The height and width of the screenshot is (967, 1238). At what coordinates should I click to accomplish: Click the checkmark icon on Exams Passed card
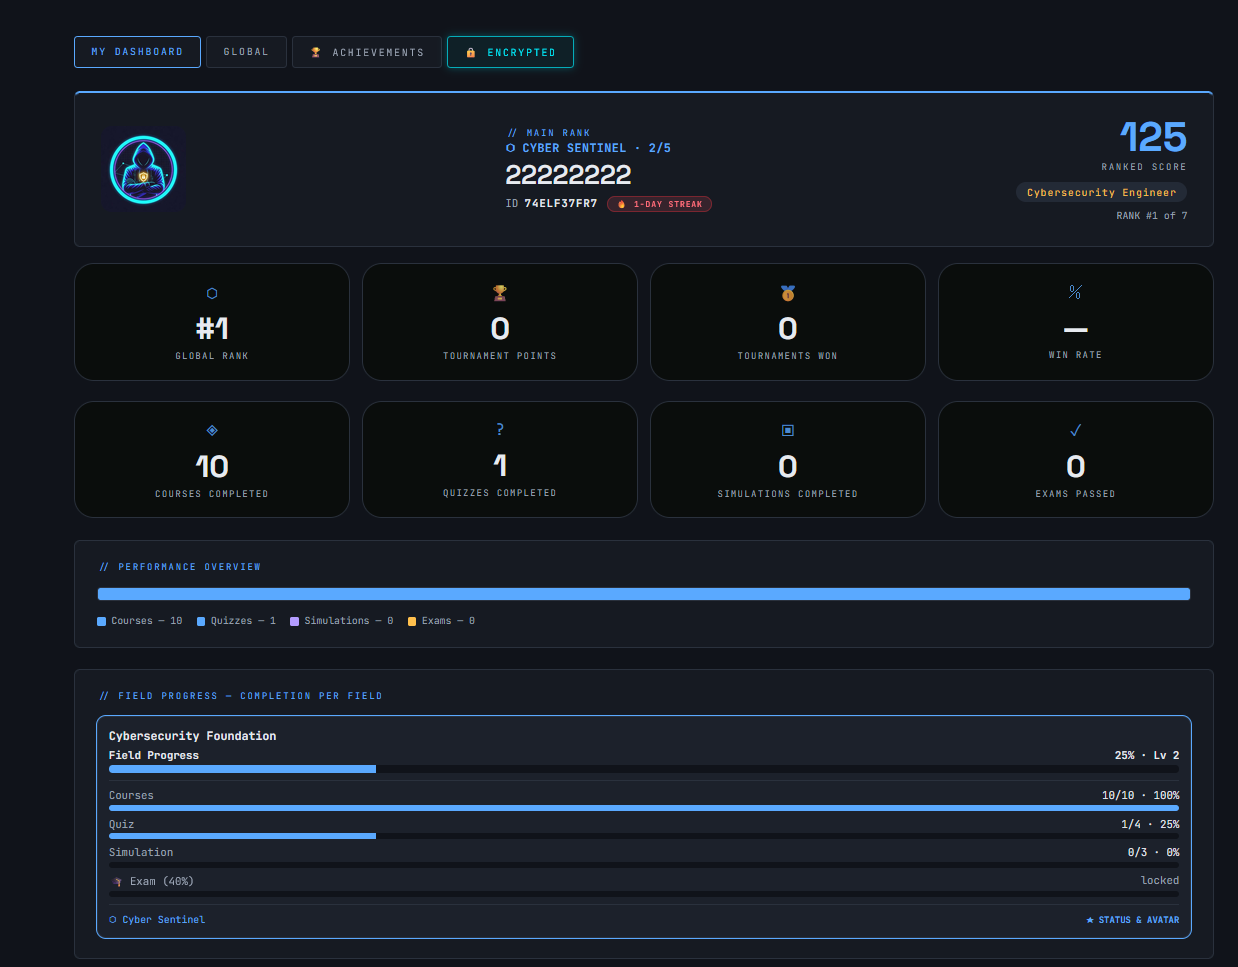coord(1076,430)
